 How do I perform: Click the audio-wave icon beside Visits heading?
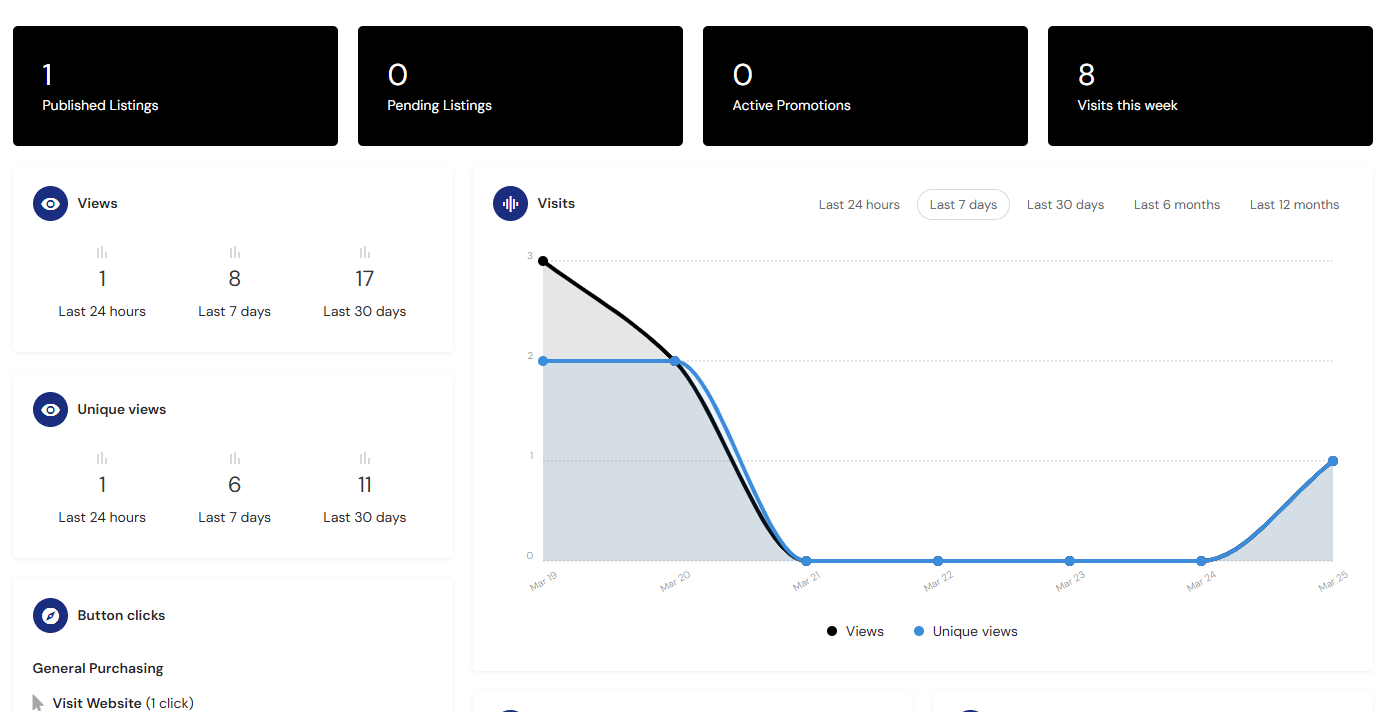click(510, 203)
